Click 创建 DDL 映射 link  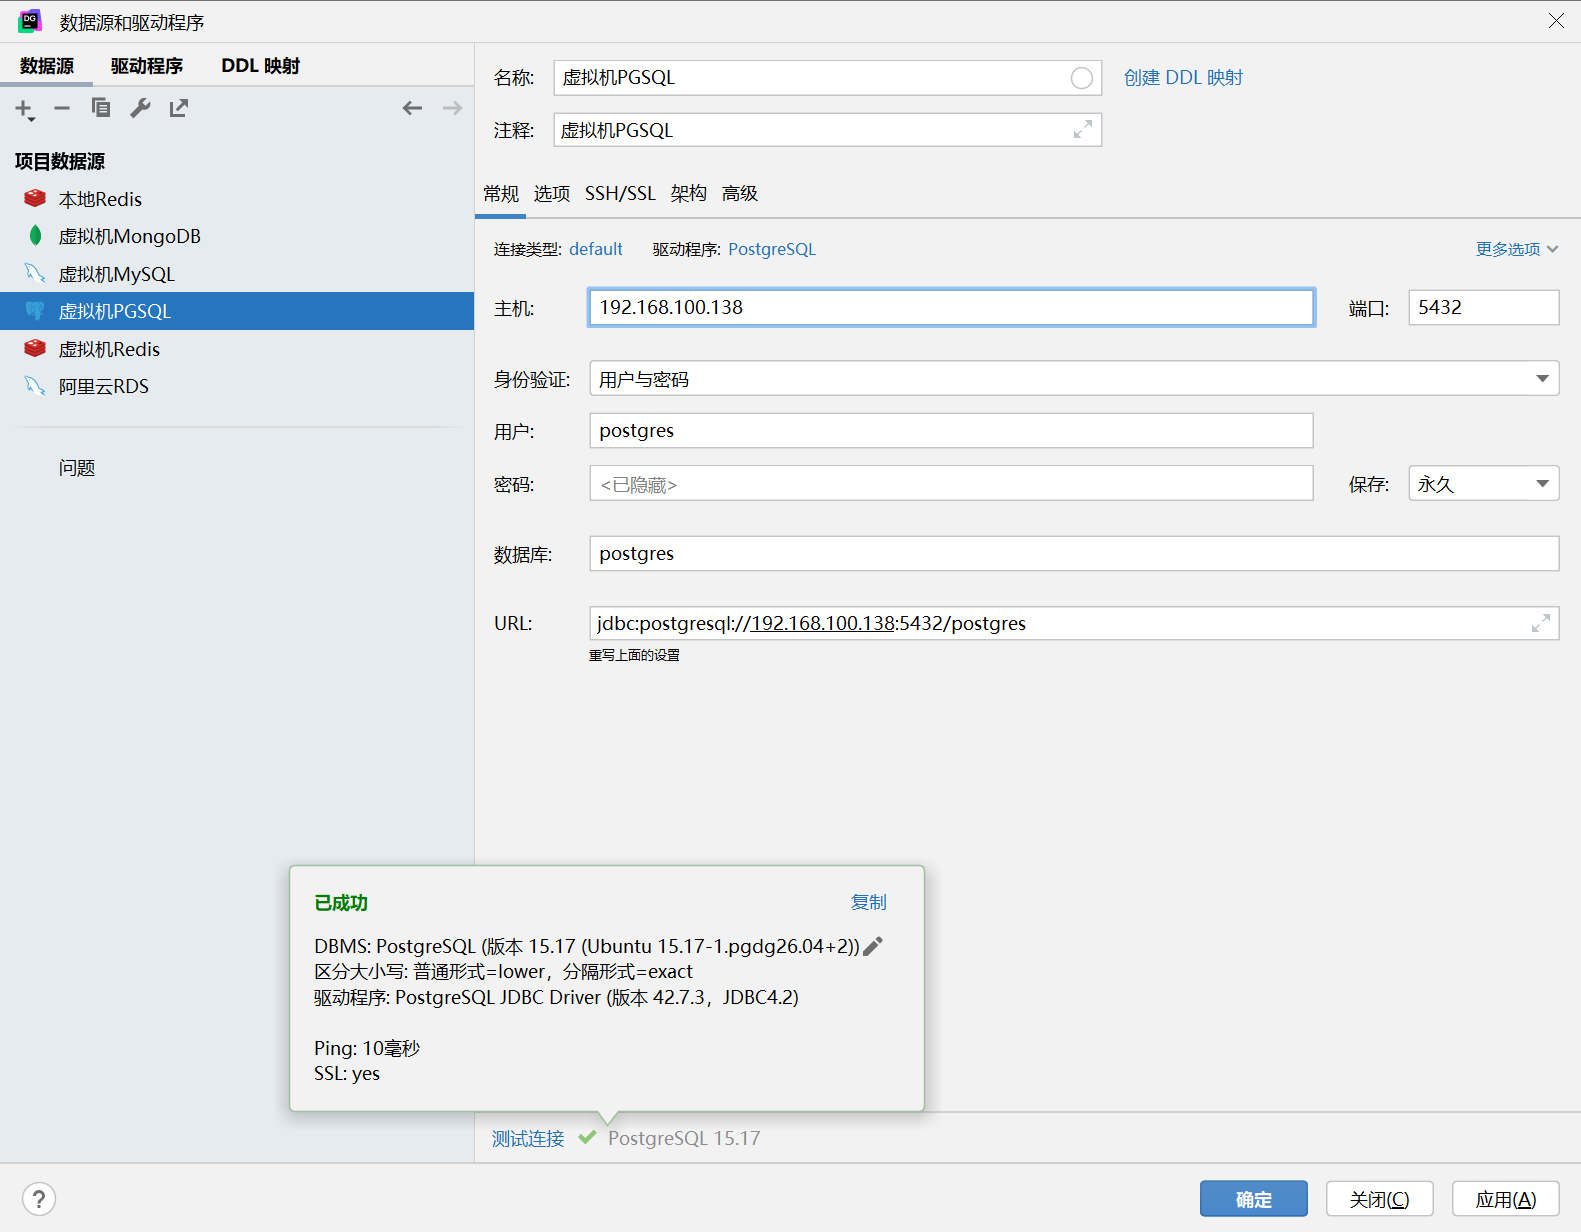pyautogui.click(x=1183, y=78)
